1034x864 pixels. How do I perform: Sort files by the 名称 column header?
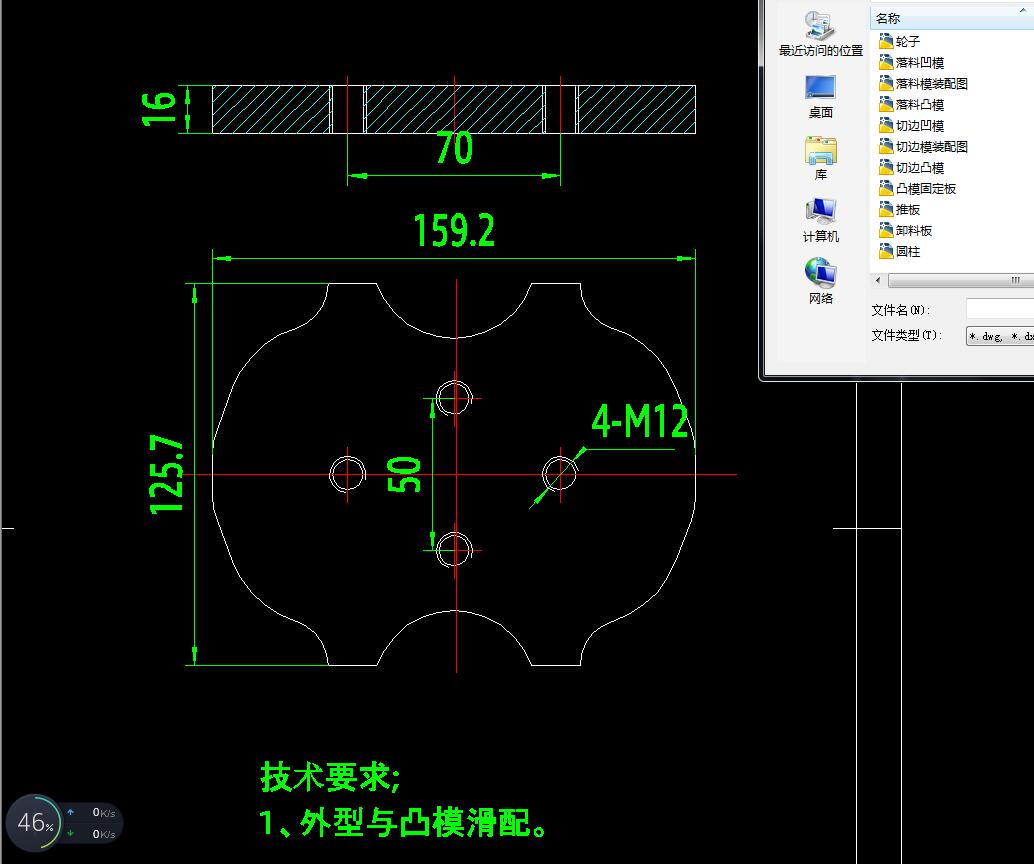(x=953, y=18)
